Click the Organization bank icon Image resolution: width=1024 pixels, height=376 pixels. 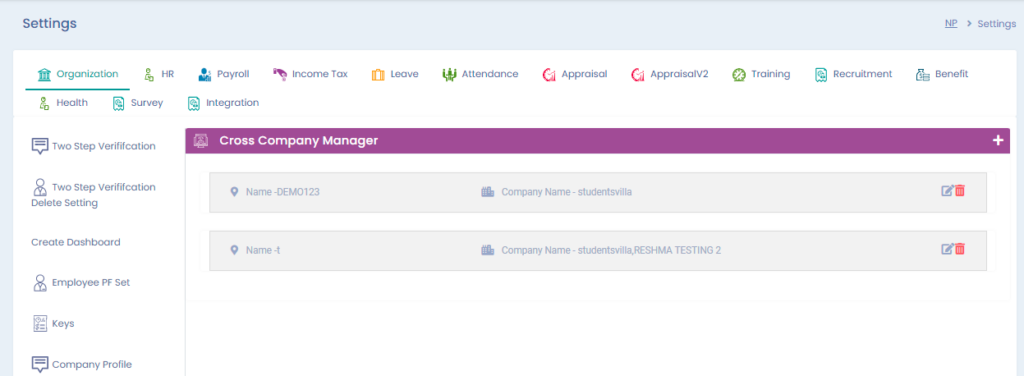point(44,74)
